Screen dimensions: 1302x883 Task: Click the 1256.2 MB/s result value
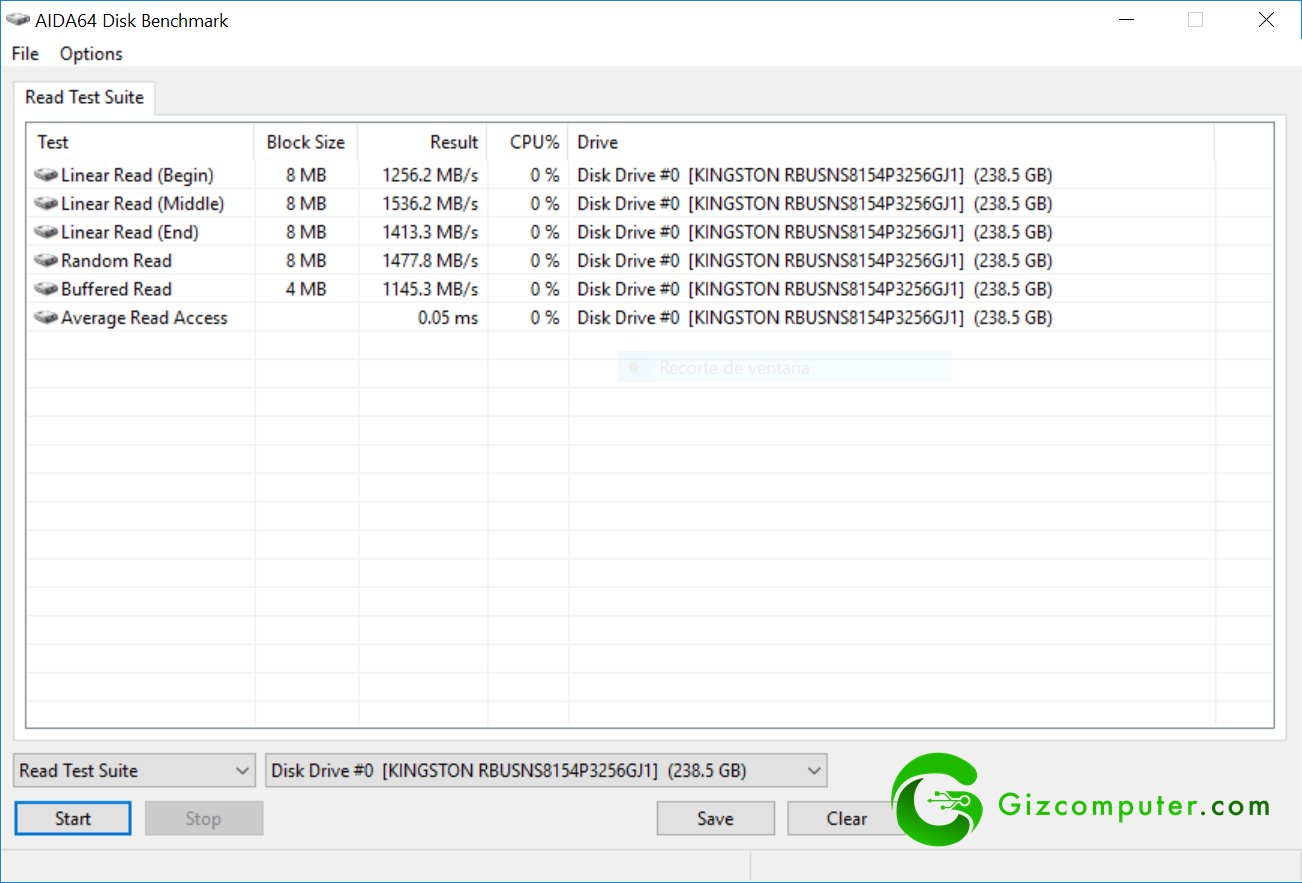430,175
